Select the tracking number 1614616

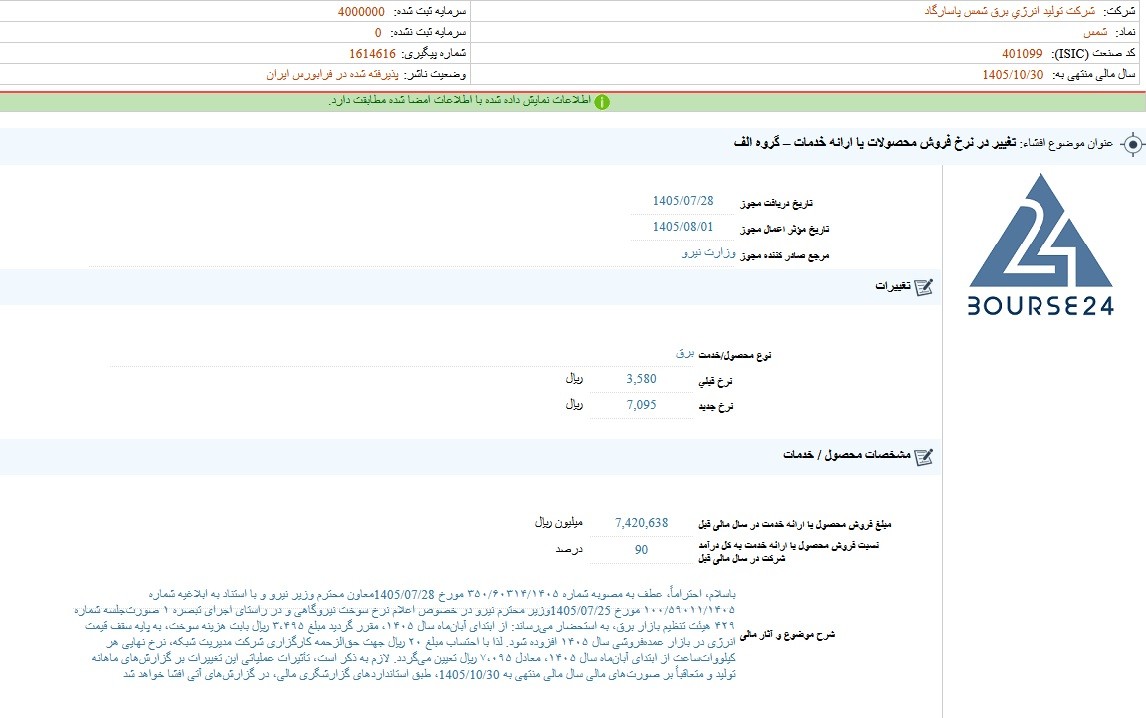(x=372, y=53)
